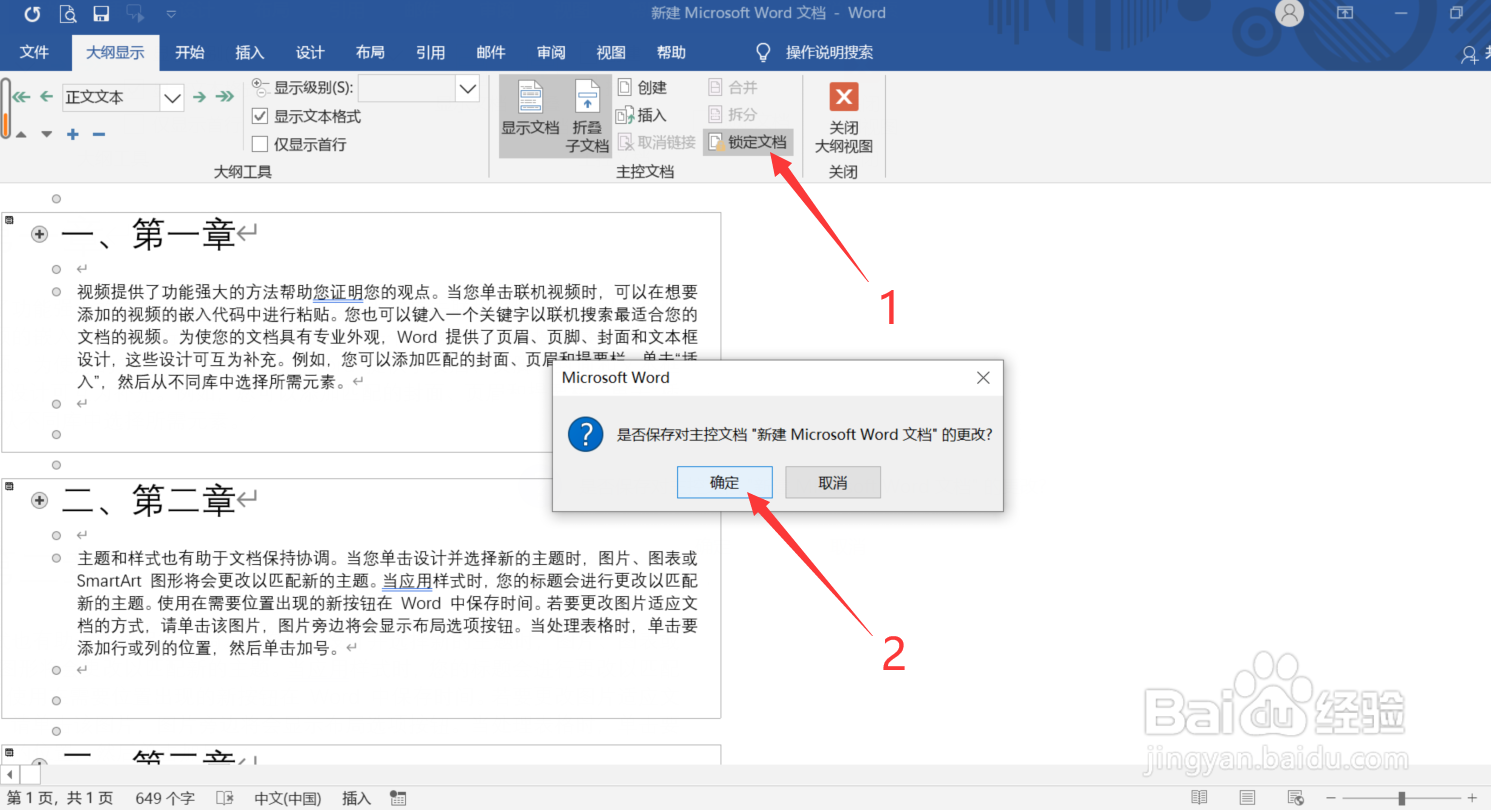
Task: Switch to Print Layout view icon
Action: [x=1247, y=798]
